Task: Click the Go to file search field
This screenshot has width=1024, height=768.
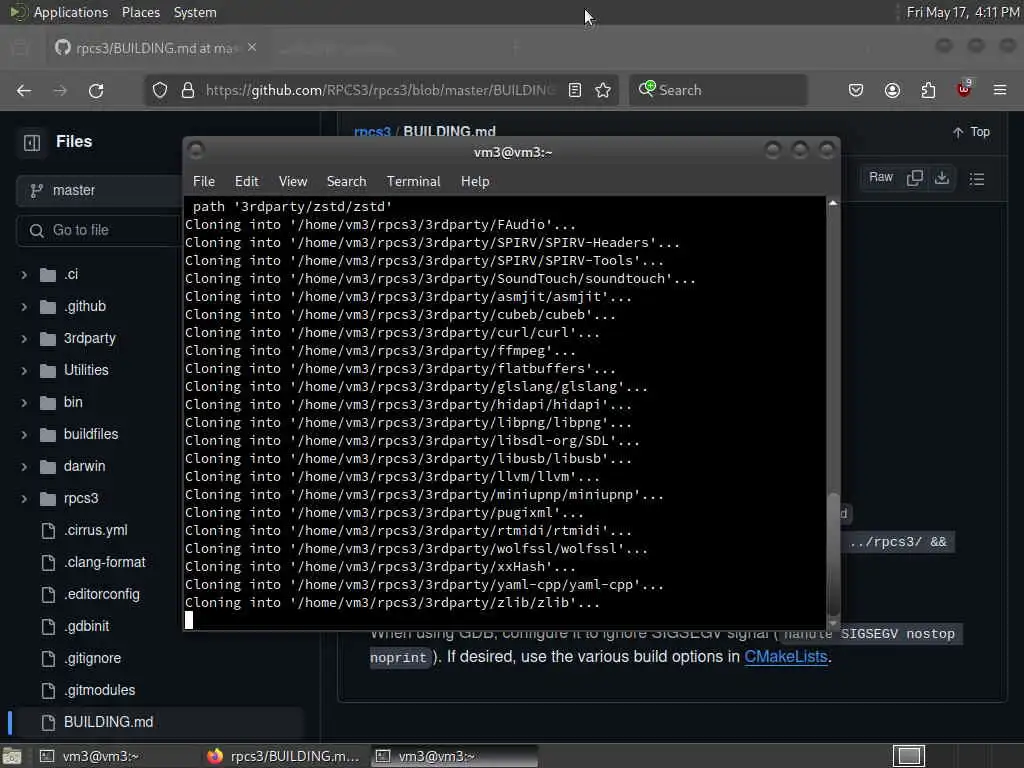Action: [x=98, y=231]
